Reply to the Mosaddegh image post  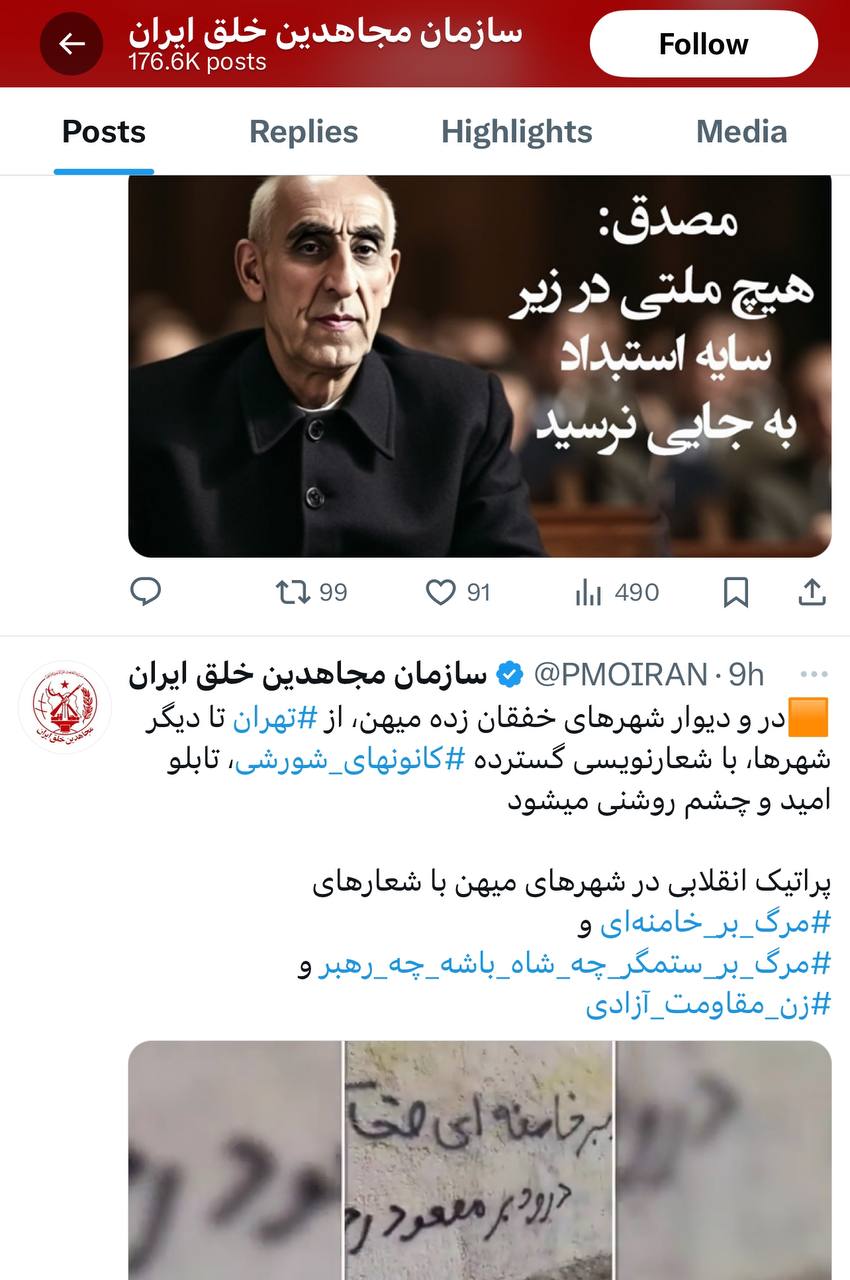click(x=146, y=592)
